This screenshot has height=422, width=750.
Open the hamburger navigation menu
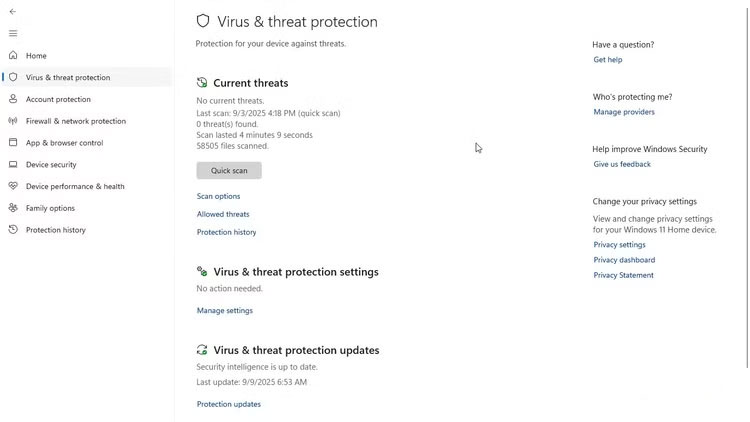pos(13,33)
